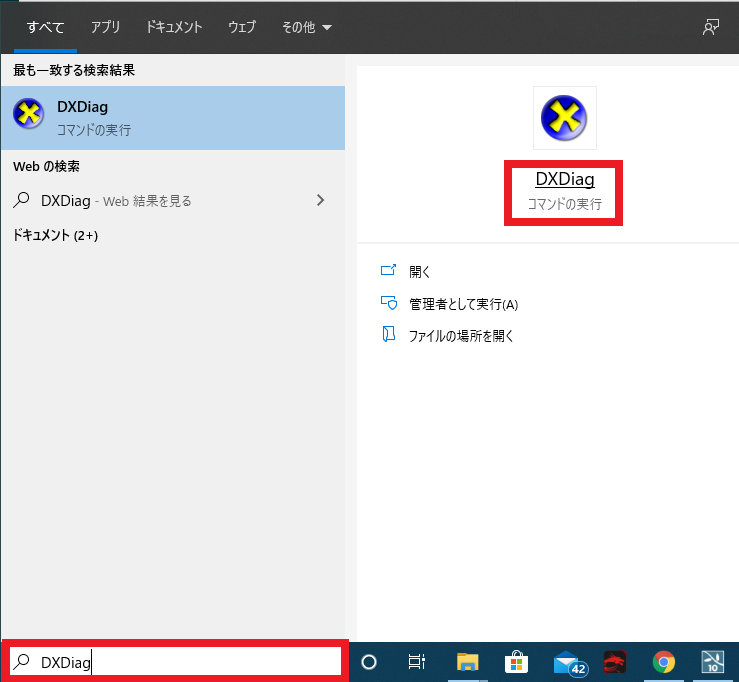
Task: Click the shield icon for run as administrator
Action: [389, 303]
